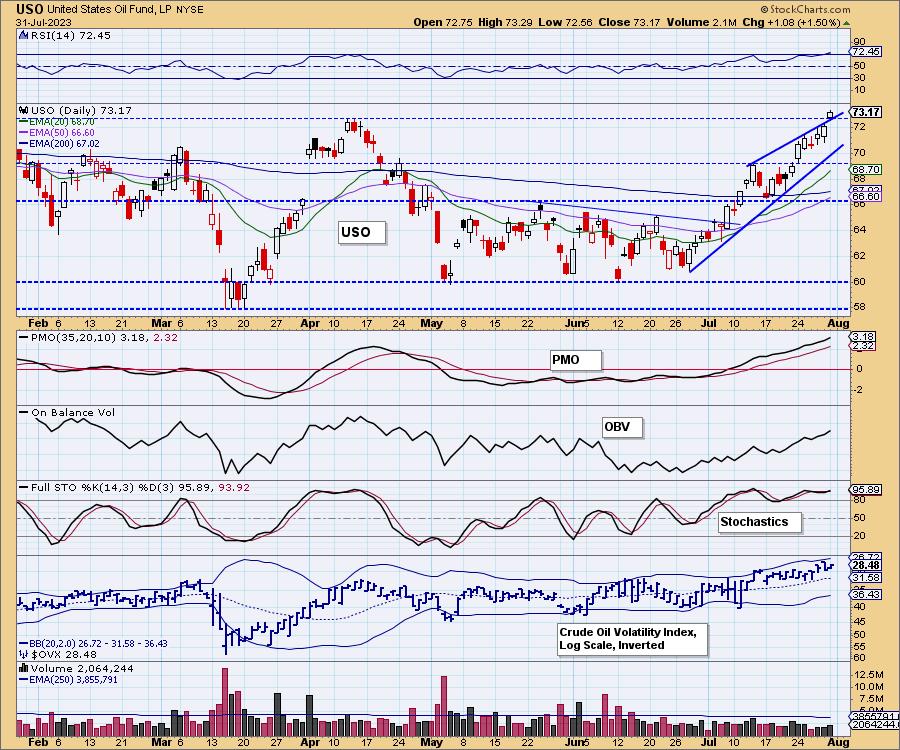Click the RSI(14) indicator legend icon
This screenshot has width=900, height=750.
[24, 35]
